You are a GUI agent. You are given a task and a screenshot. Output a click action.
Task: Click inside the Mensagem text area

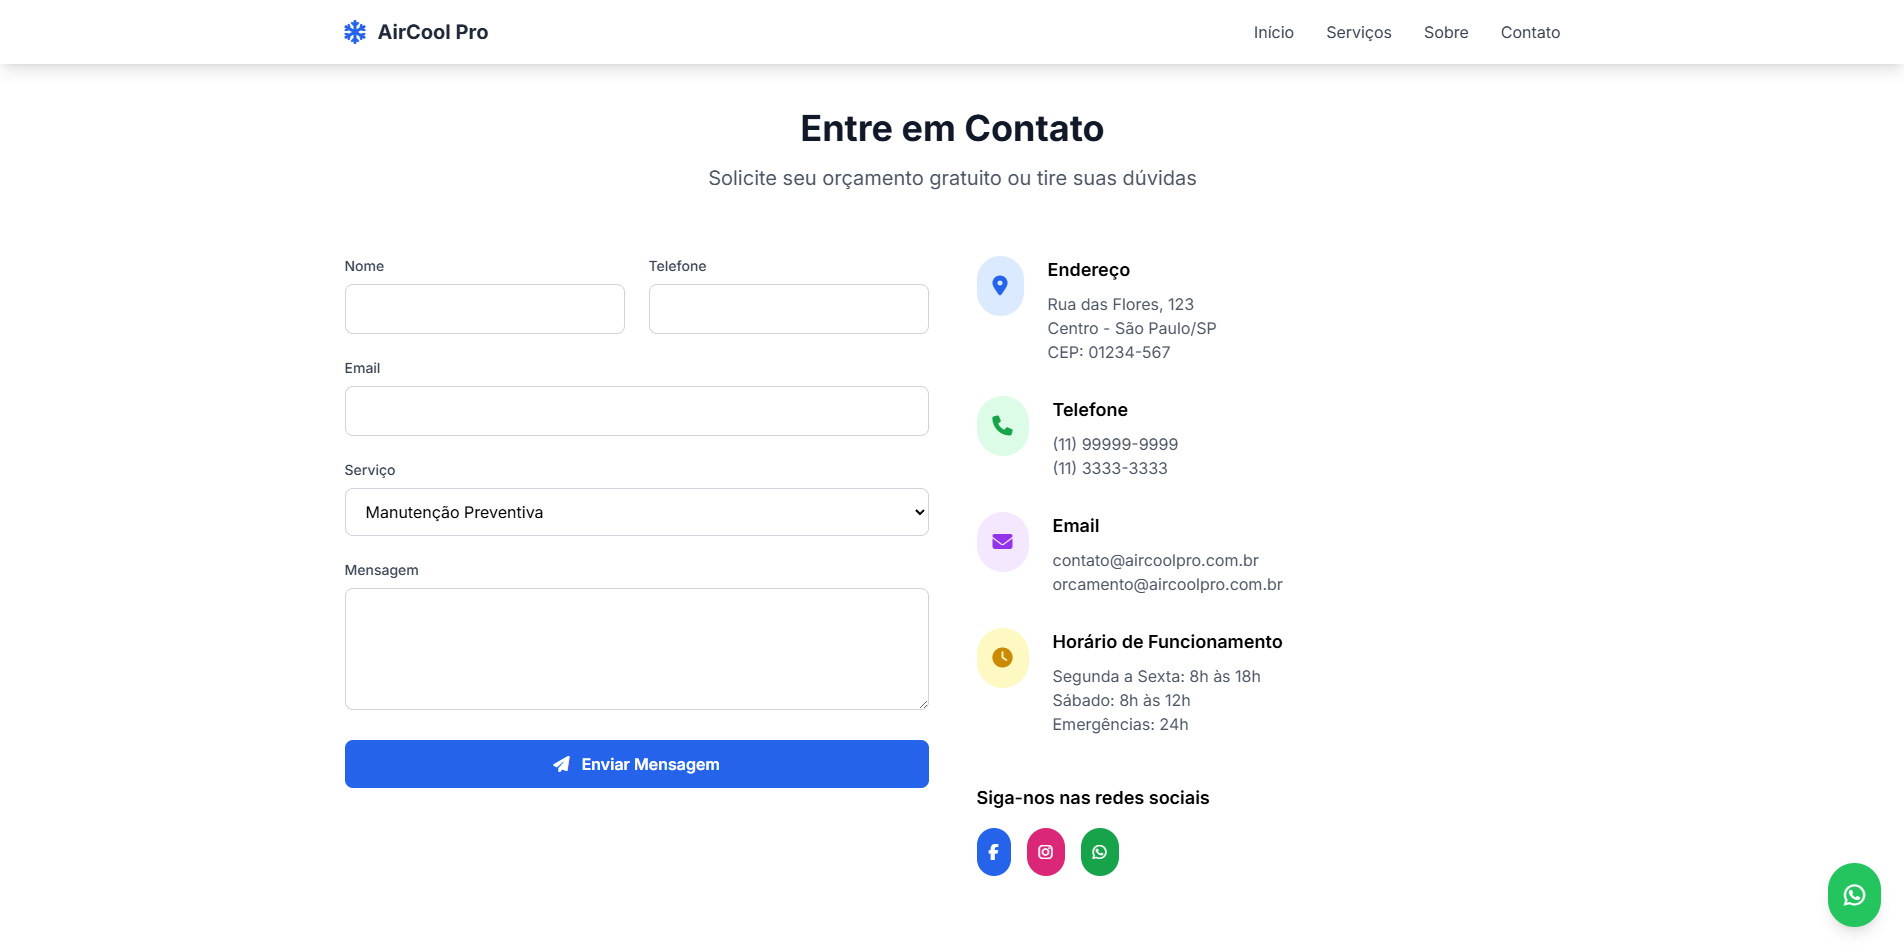coord(637,649)
